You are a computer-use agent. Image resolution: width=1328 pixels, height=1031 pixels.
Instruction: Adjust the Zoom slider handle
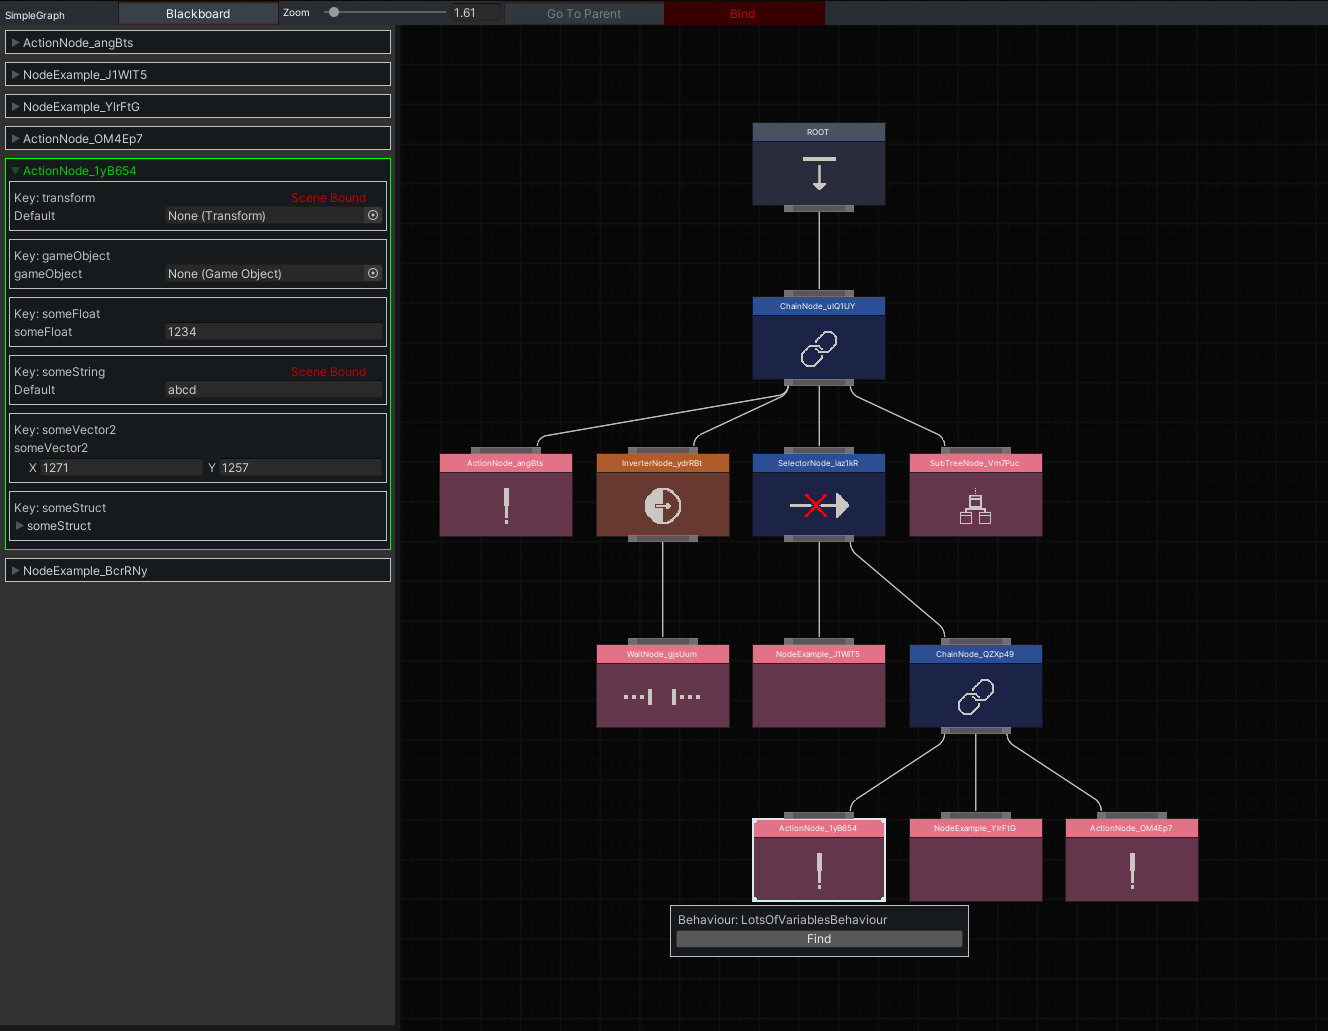tap(334, 12)
